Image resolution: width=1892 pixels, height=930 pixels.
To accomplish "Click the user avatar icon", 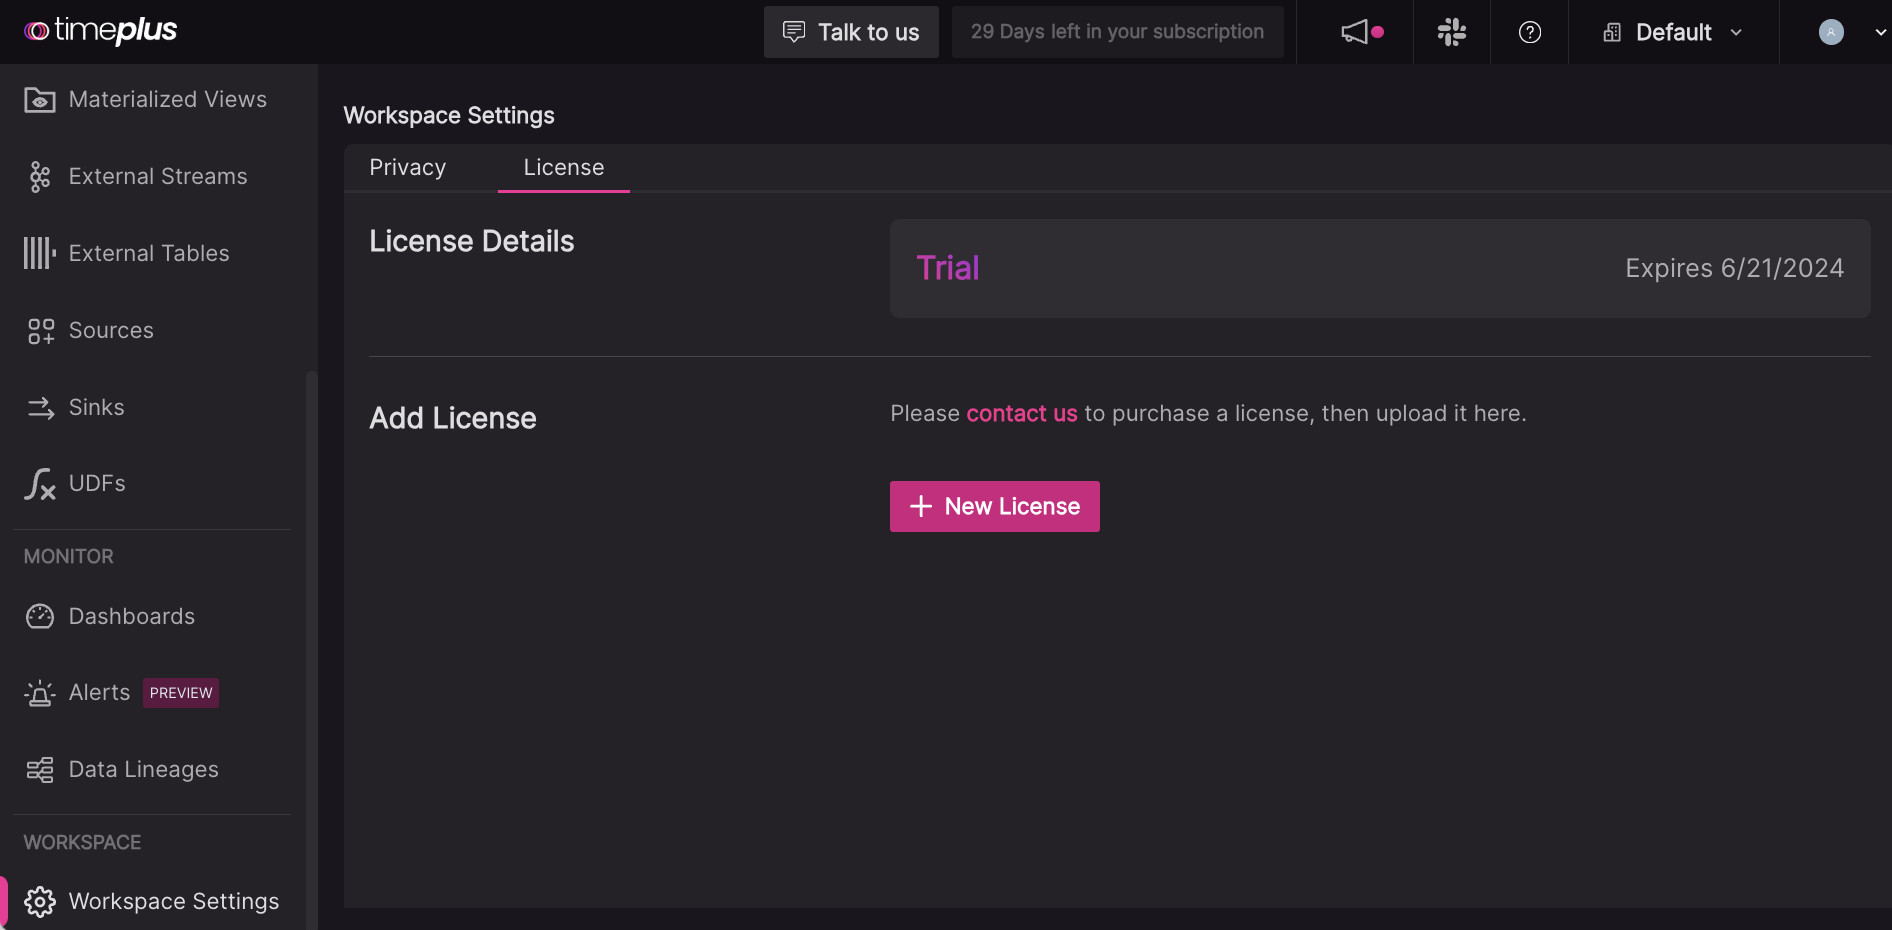I will coord(1830,32).
